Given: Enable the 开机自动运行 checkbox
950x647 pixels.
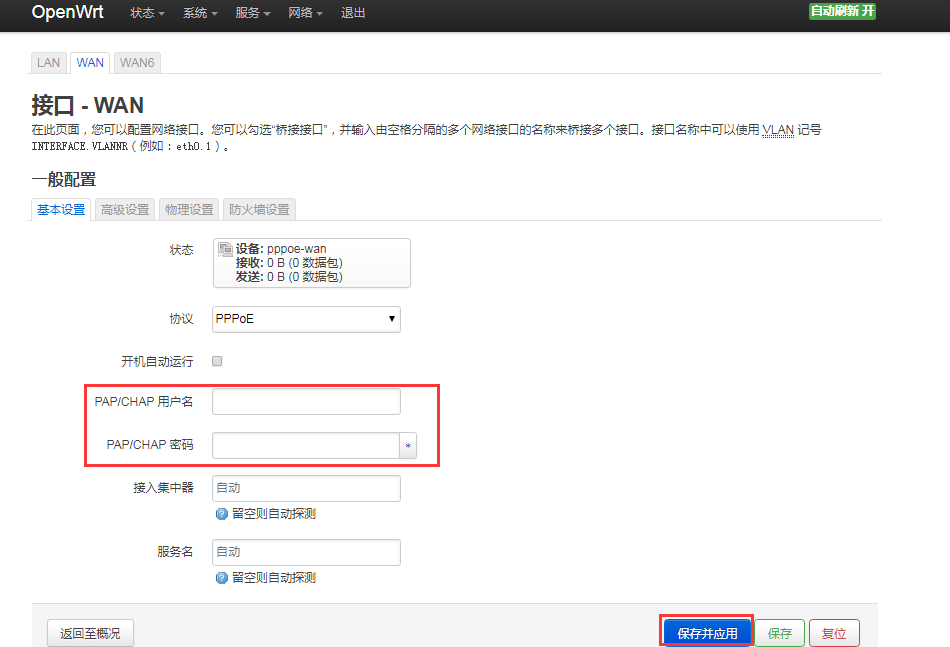Looking at the screenshot, I should pos(217,361).
